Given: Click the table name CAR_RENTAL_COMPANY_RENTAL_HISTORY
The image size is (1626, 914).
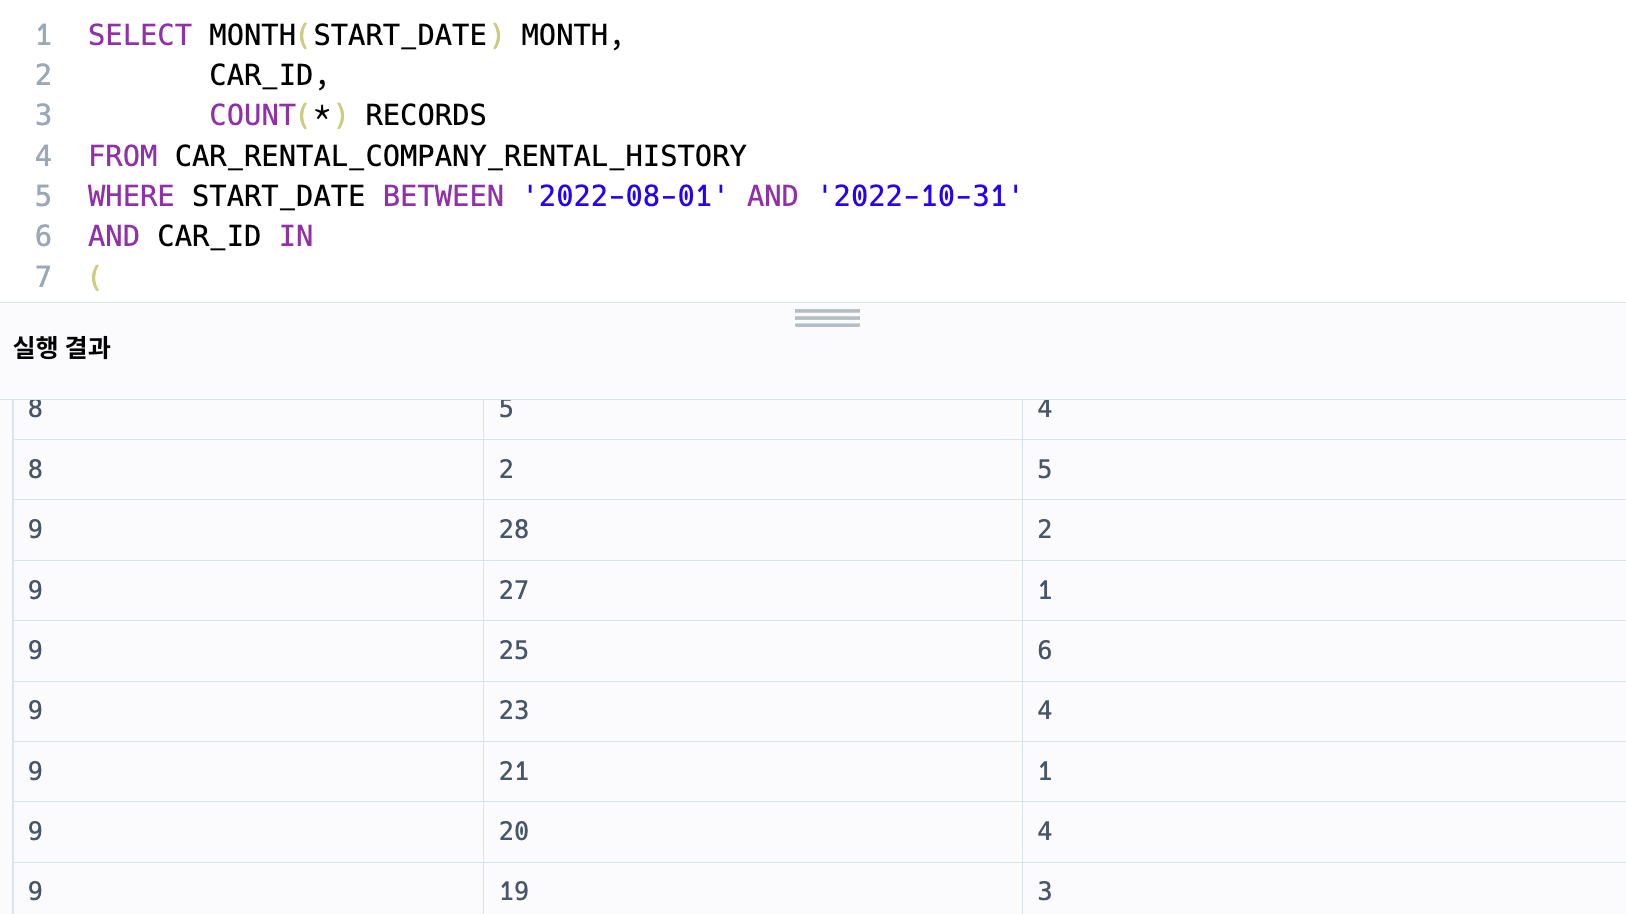Looking at the screenshot, I should coord(460,156).
